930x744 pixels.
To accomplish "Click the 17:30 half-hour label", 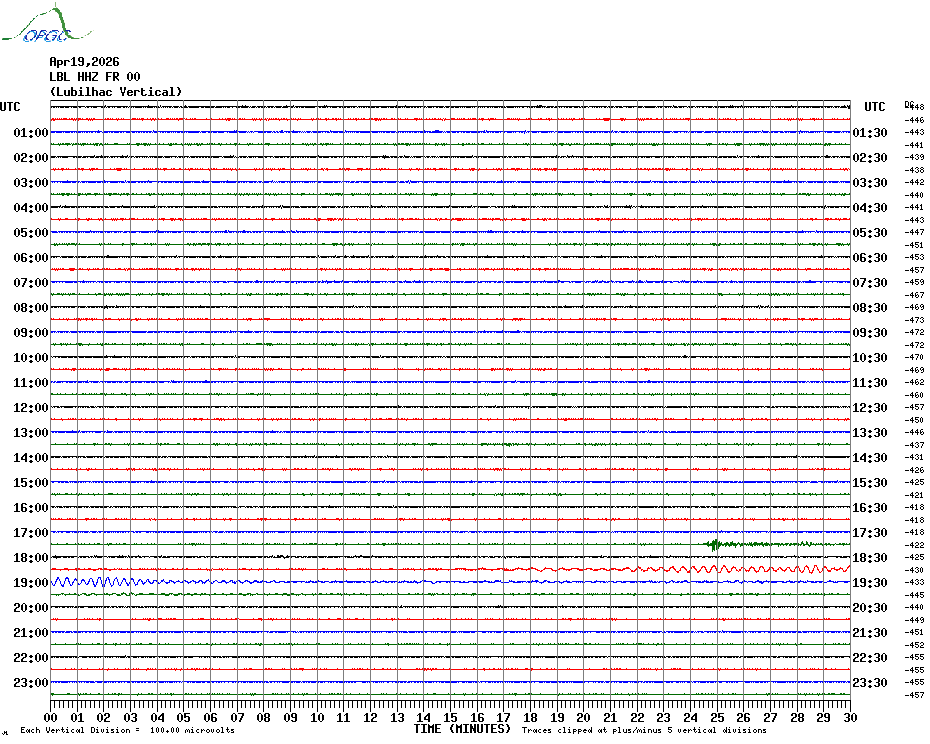I will (x=870, y=532).
